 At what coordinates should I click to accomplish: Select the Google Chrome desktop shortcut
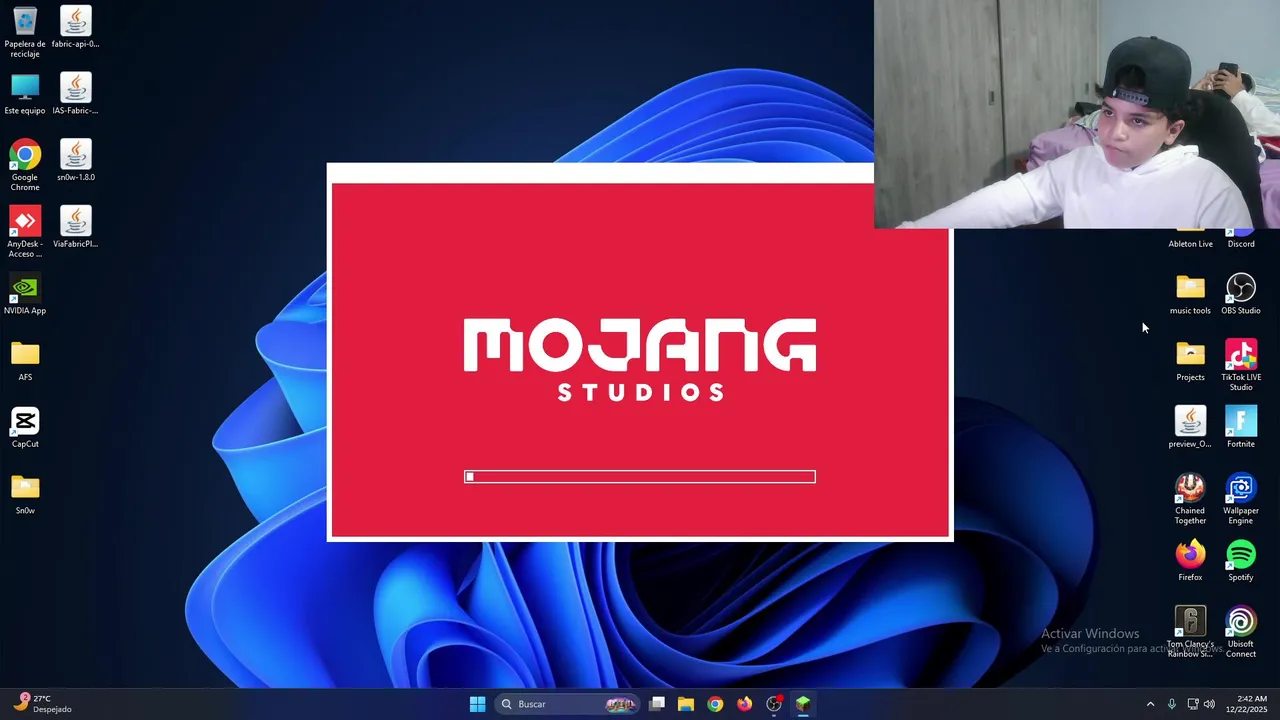coord(25,165)
